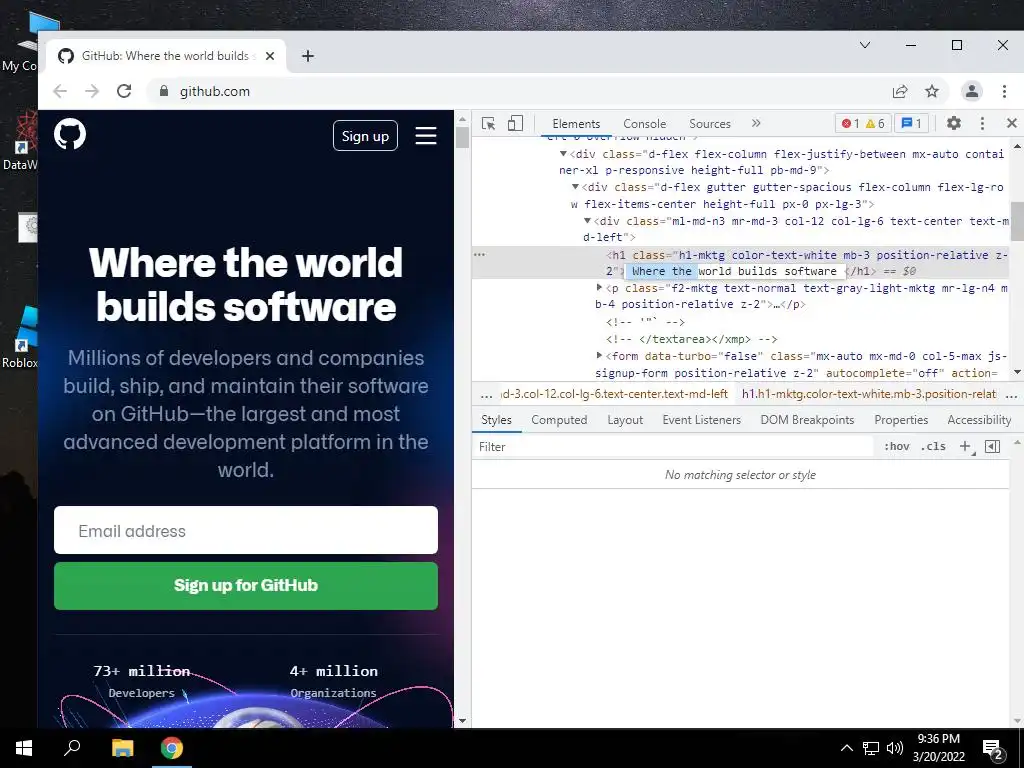Screen dimensions: 1024x768
Task: Open the errors and warnings counter
Action: 863,123
